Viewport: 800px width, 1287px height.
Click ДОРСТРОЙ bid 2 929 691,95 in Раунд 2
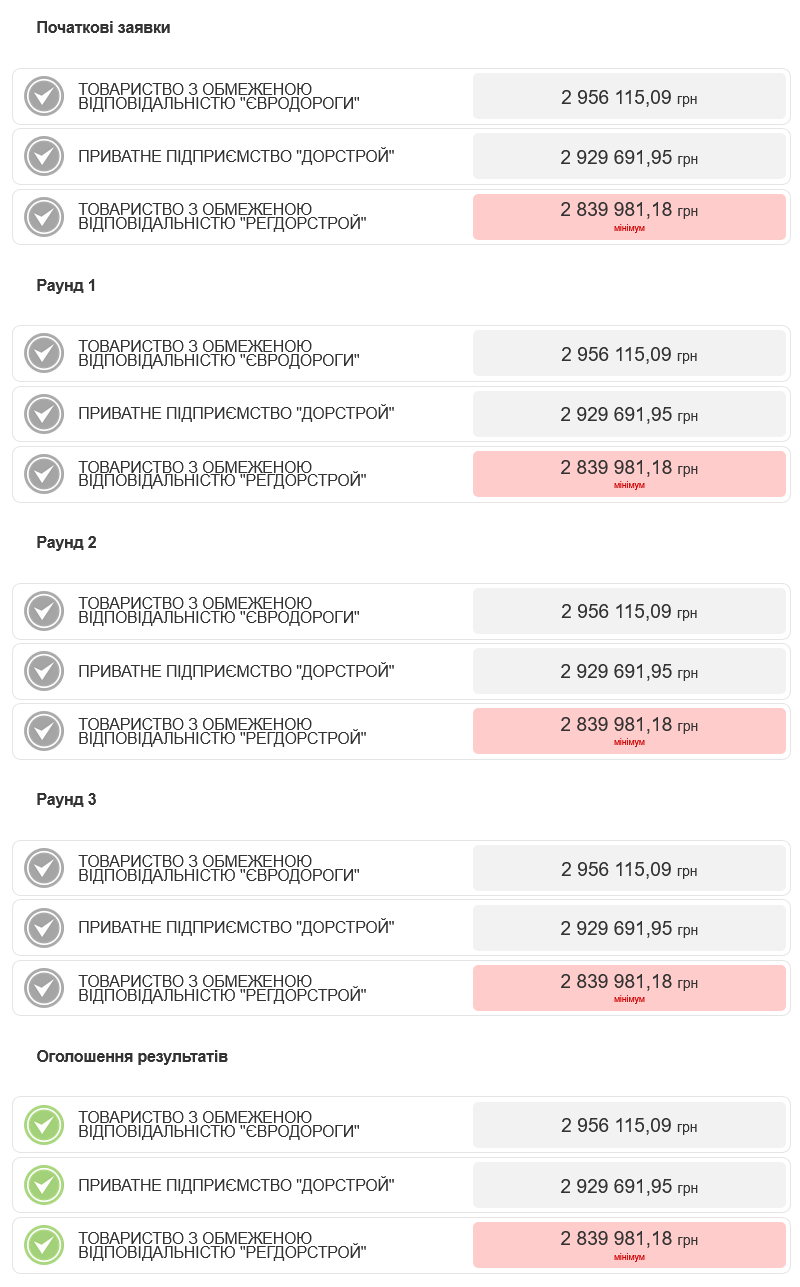coord(629,671)
